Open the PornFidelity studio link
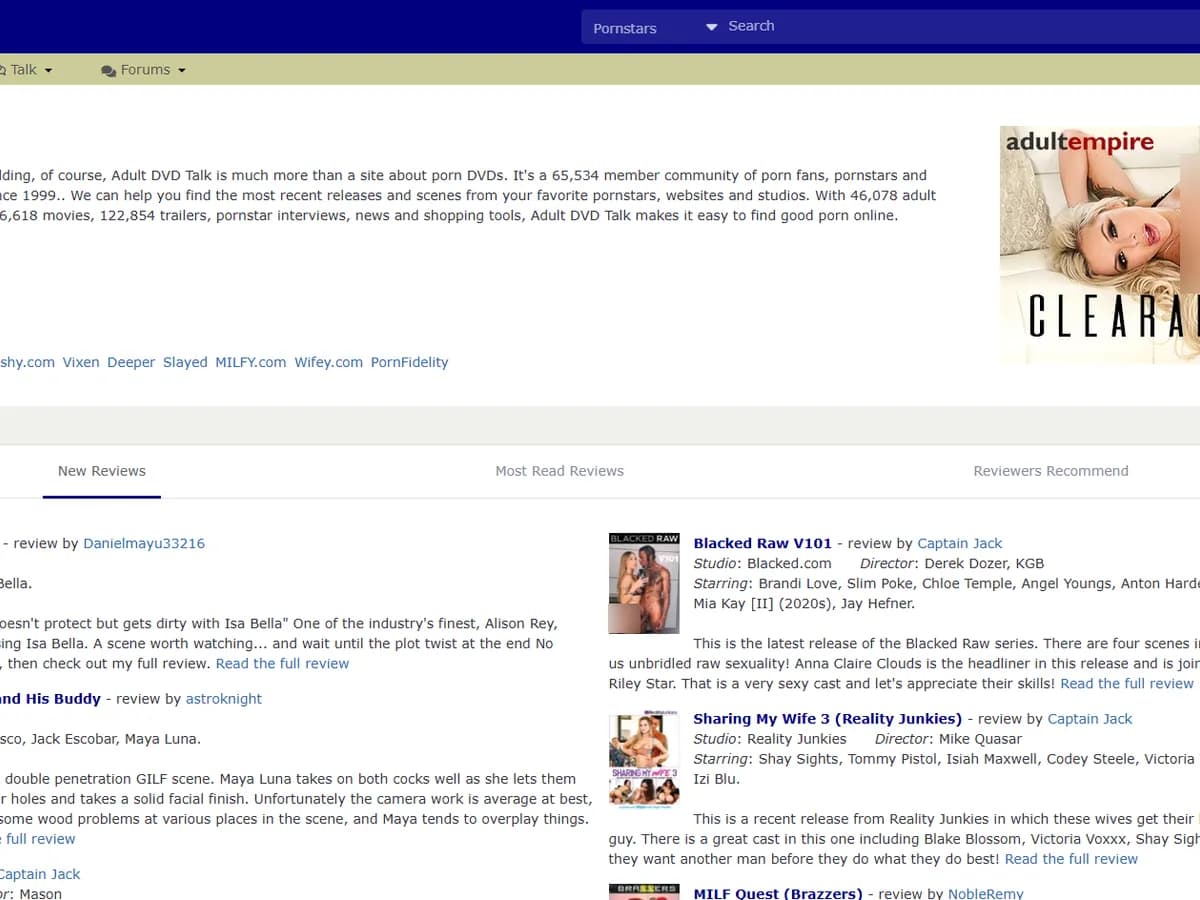Image resolution: width=1200 pixels, height=900 pixels. click(410, 362)
